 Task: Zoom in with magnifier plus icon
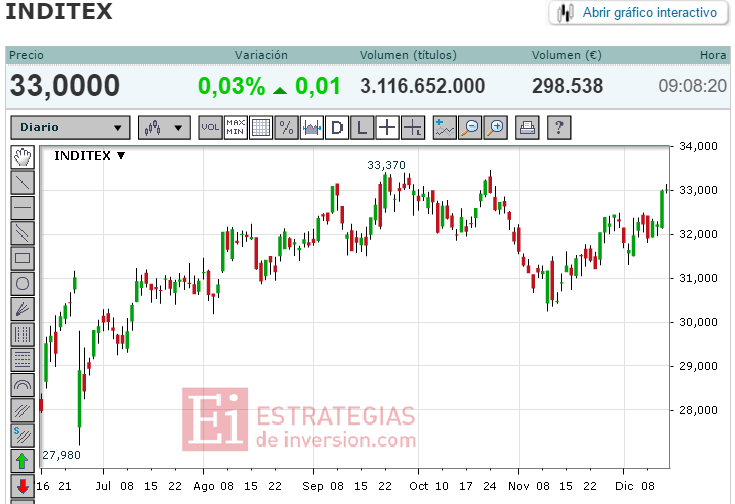pyautogui.click(x=495, y=128)
